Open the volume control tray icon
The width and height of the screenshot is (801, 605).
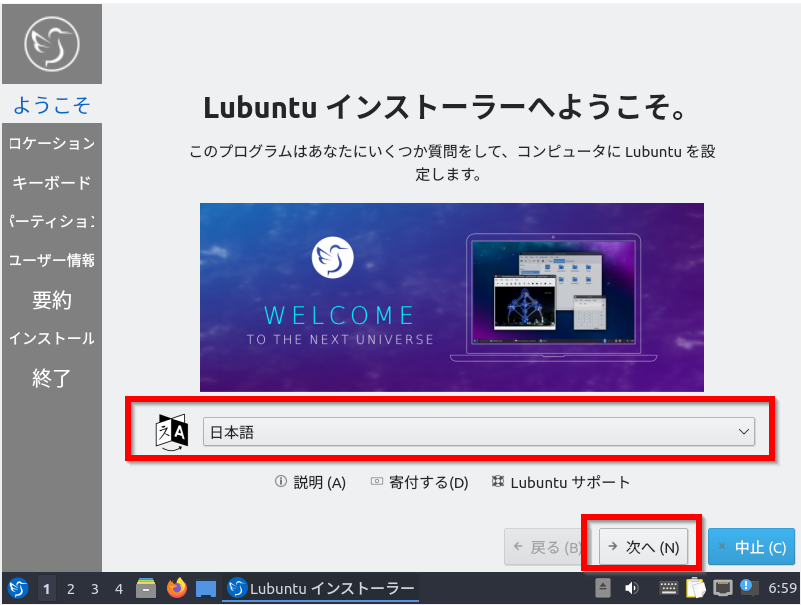pyautogui.click(x=631, y=589)
